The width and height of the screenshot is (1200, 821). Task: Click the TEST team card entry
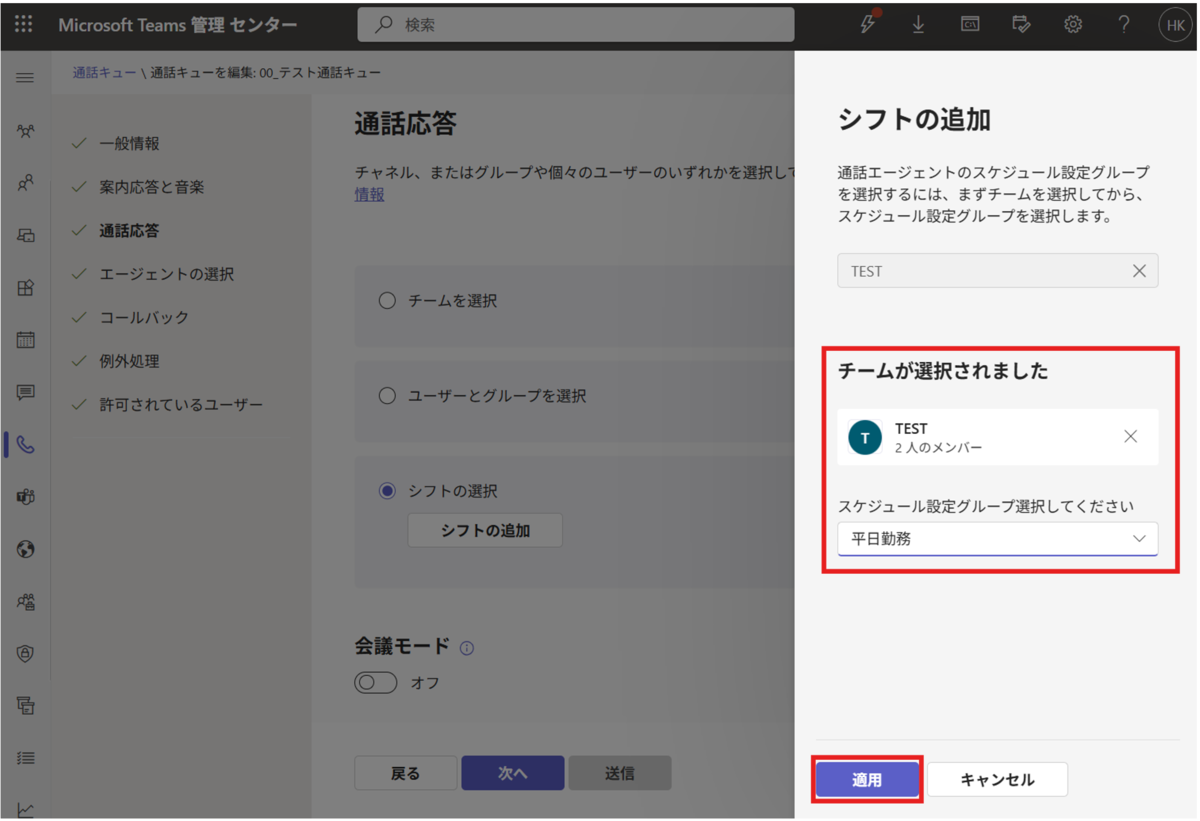tap(998, 437)
